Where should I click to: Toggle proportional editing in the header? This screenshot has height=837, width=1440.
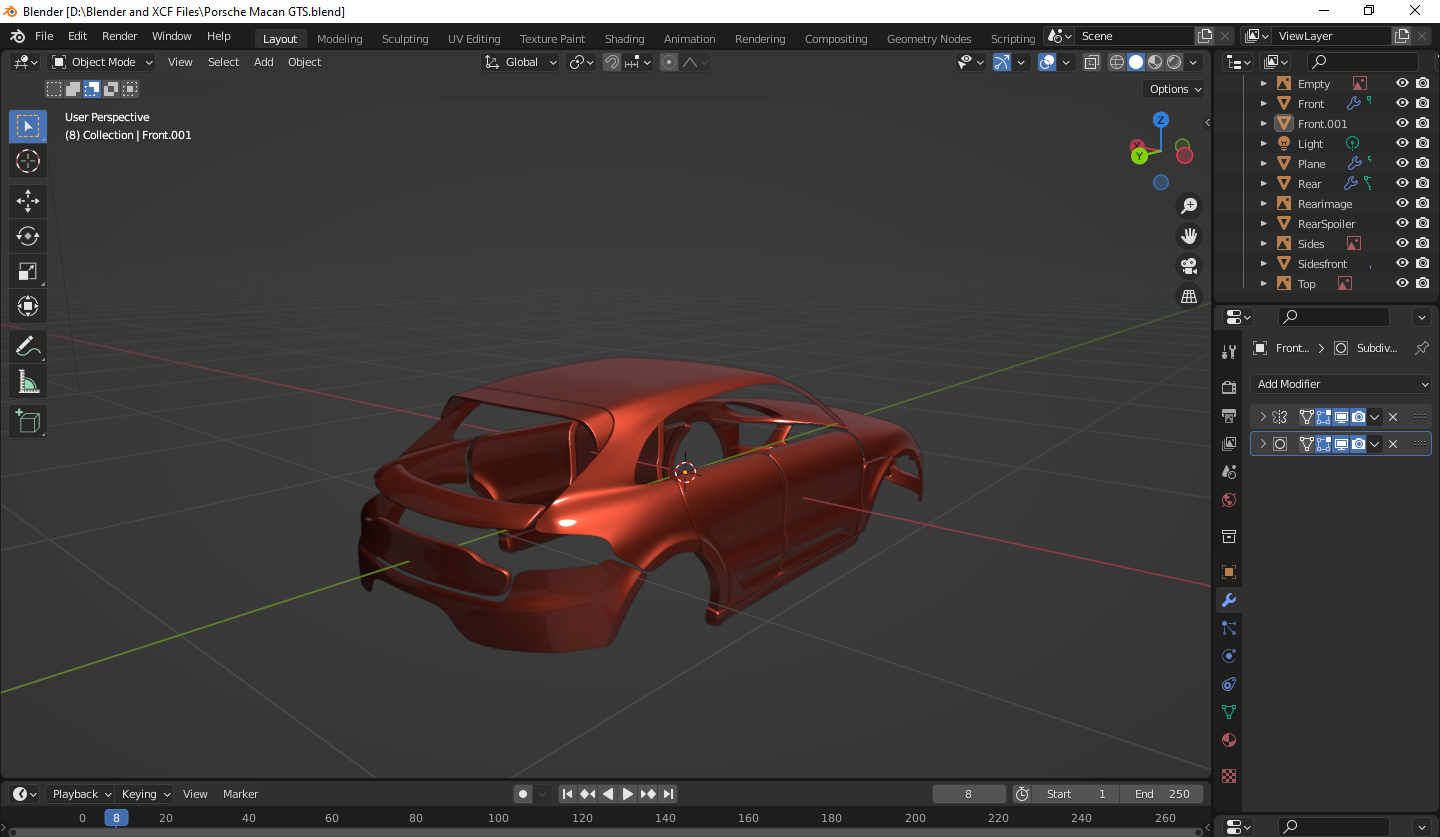coord(669,62)
